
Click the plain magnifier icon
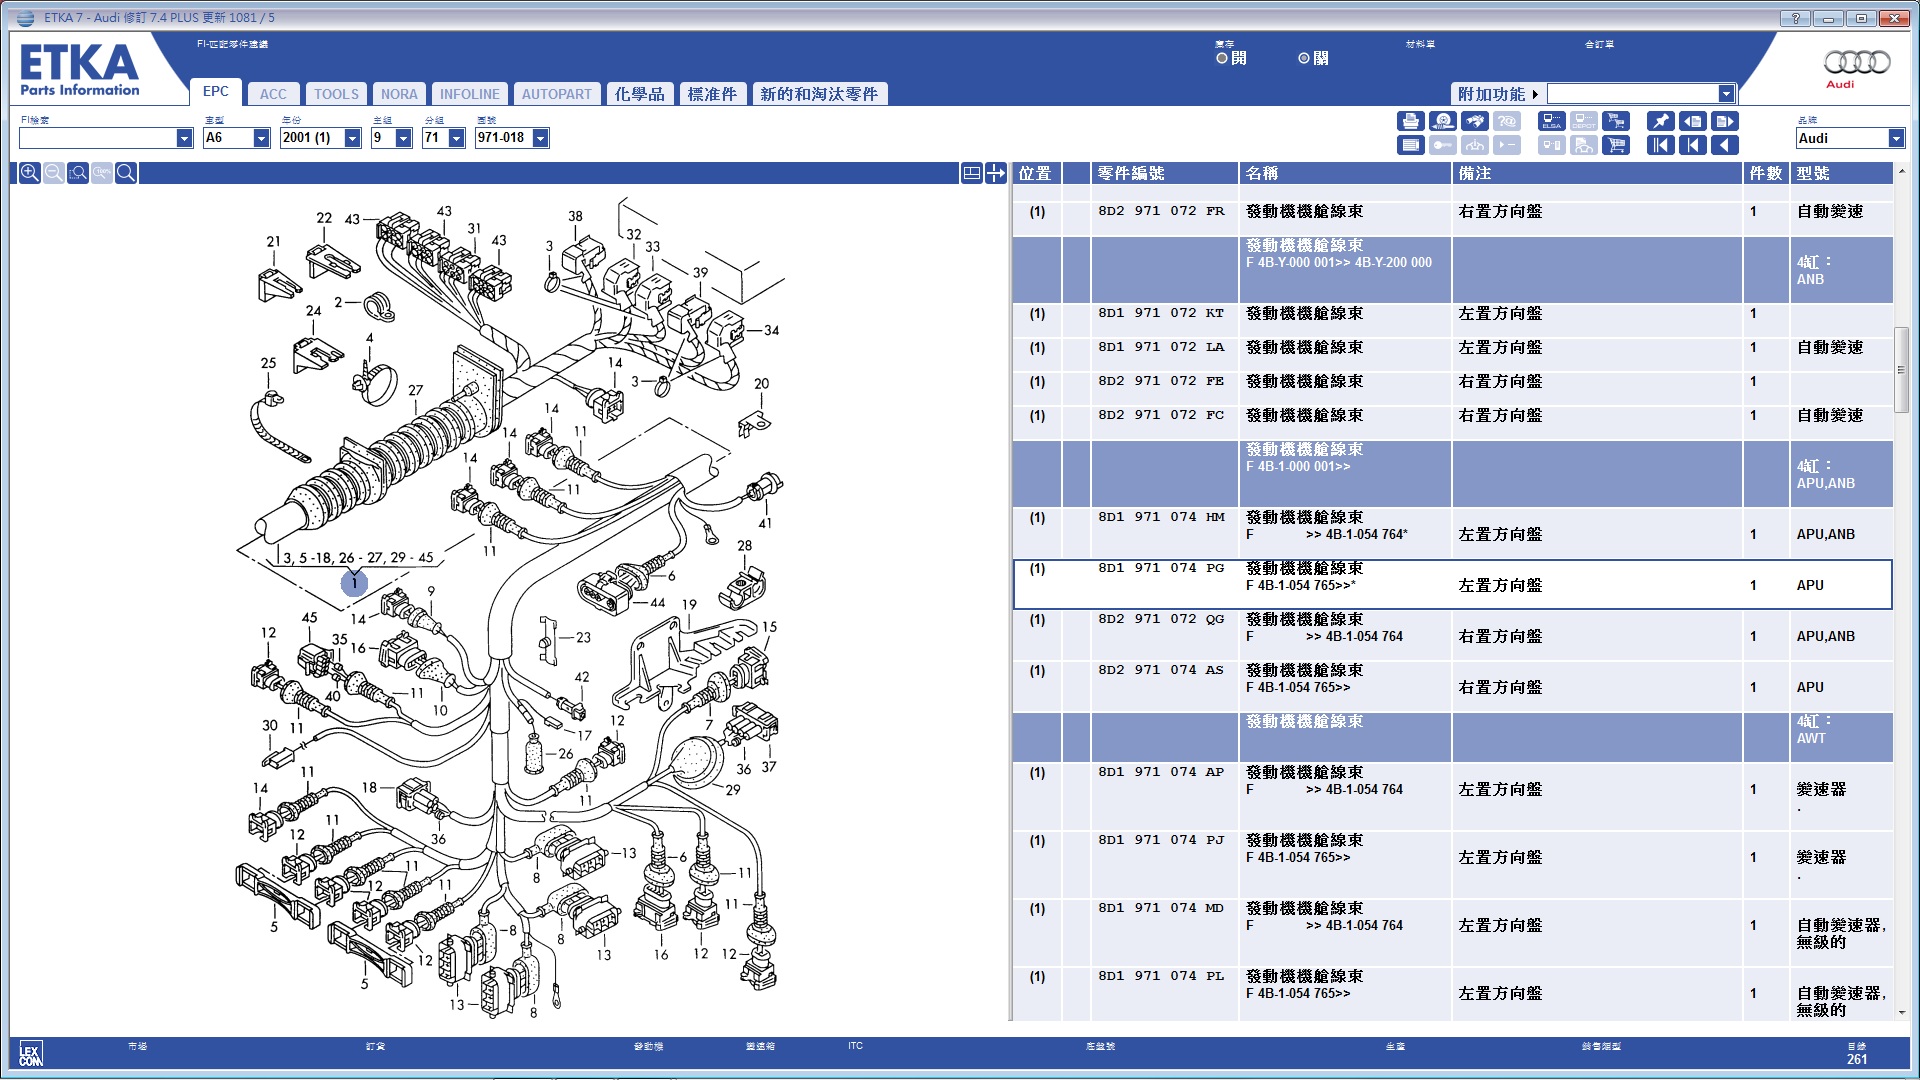coord(126,173)
